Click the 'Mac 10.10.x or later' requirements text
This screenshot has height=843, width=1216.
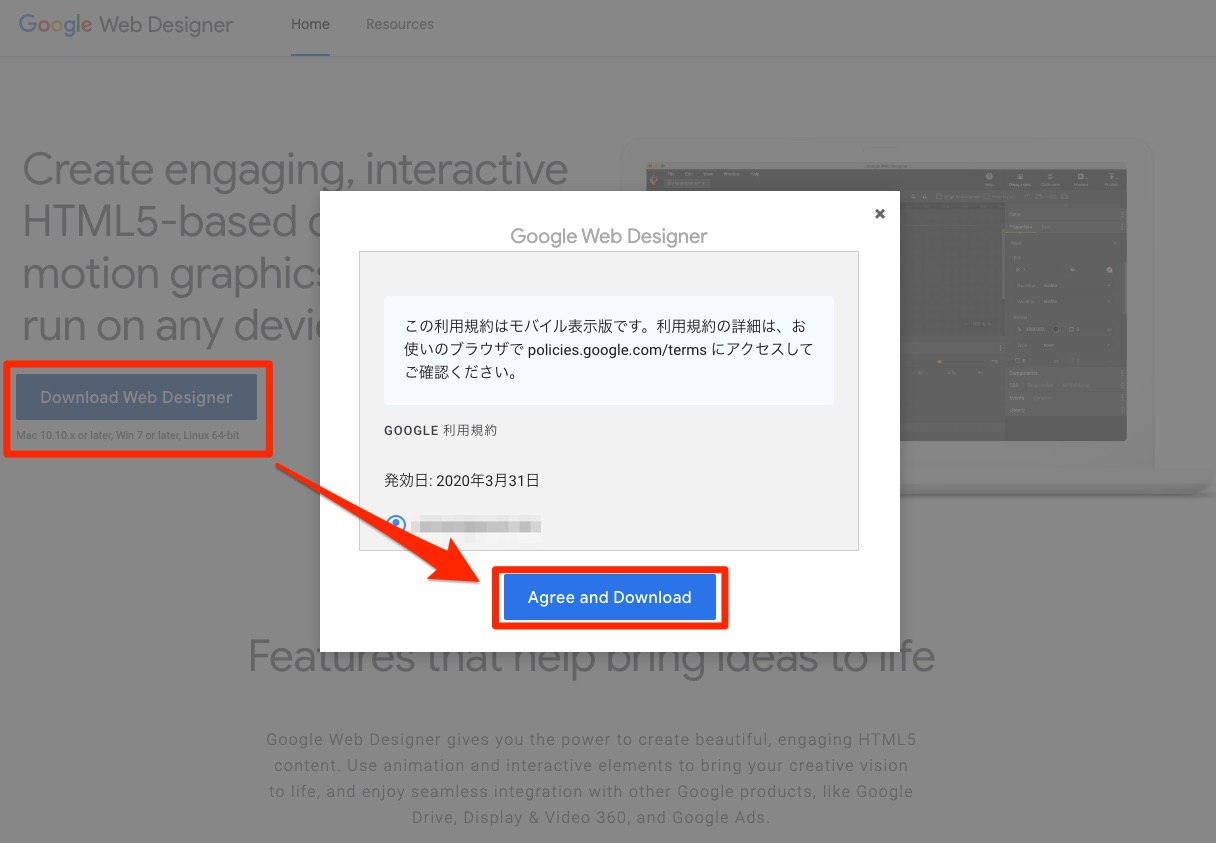pyautogui.click(x=127, y=435)
